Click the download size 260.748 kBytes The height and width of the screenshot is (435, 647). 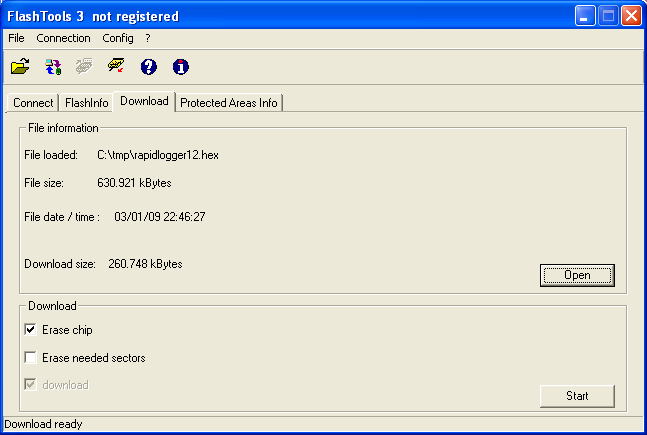click(145, 264)
